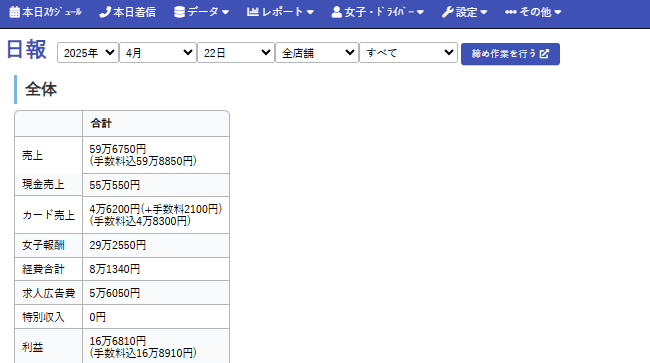The width and height of the screenshot is (650, 363).
Task: Click the phone icon beside 本日着信
Action: 105,12
